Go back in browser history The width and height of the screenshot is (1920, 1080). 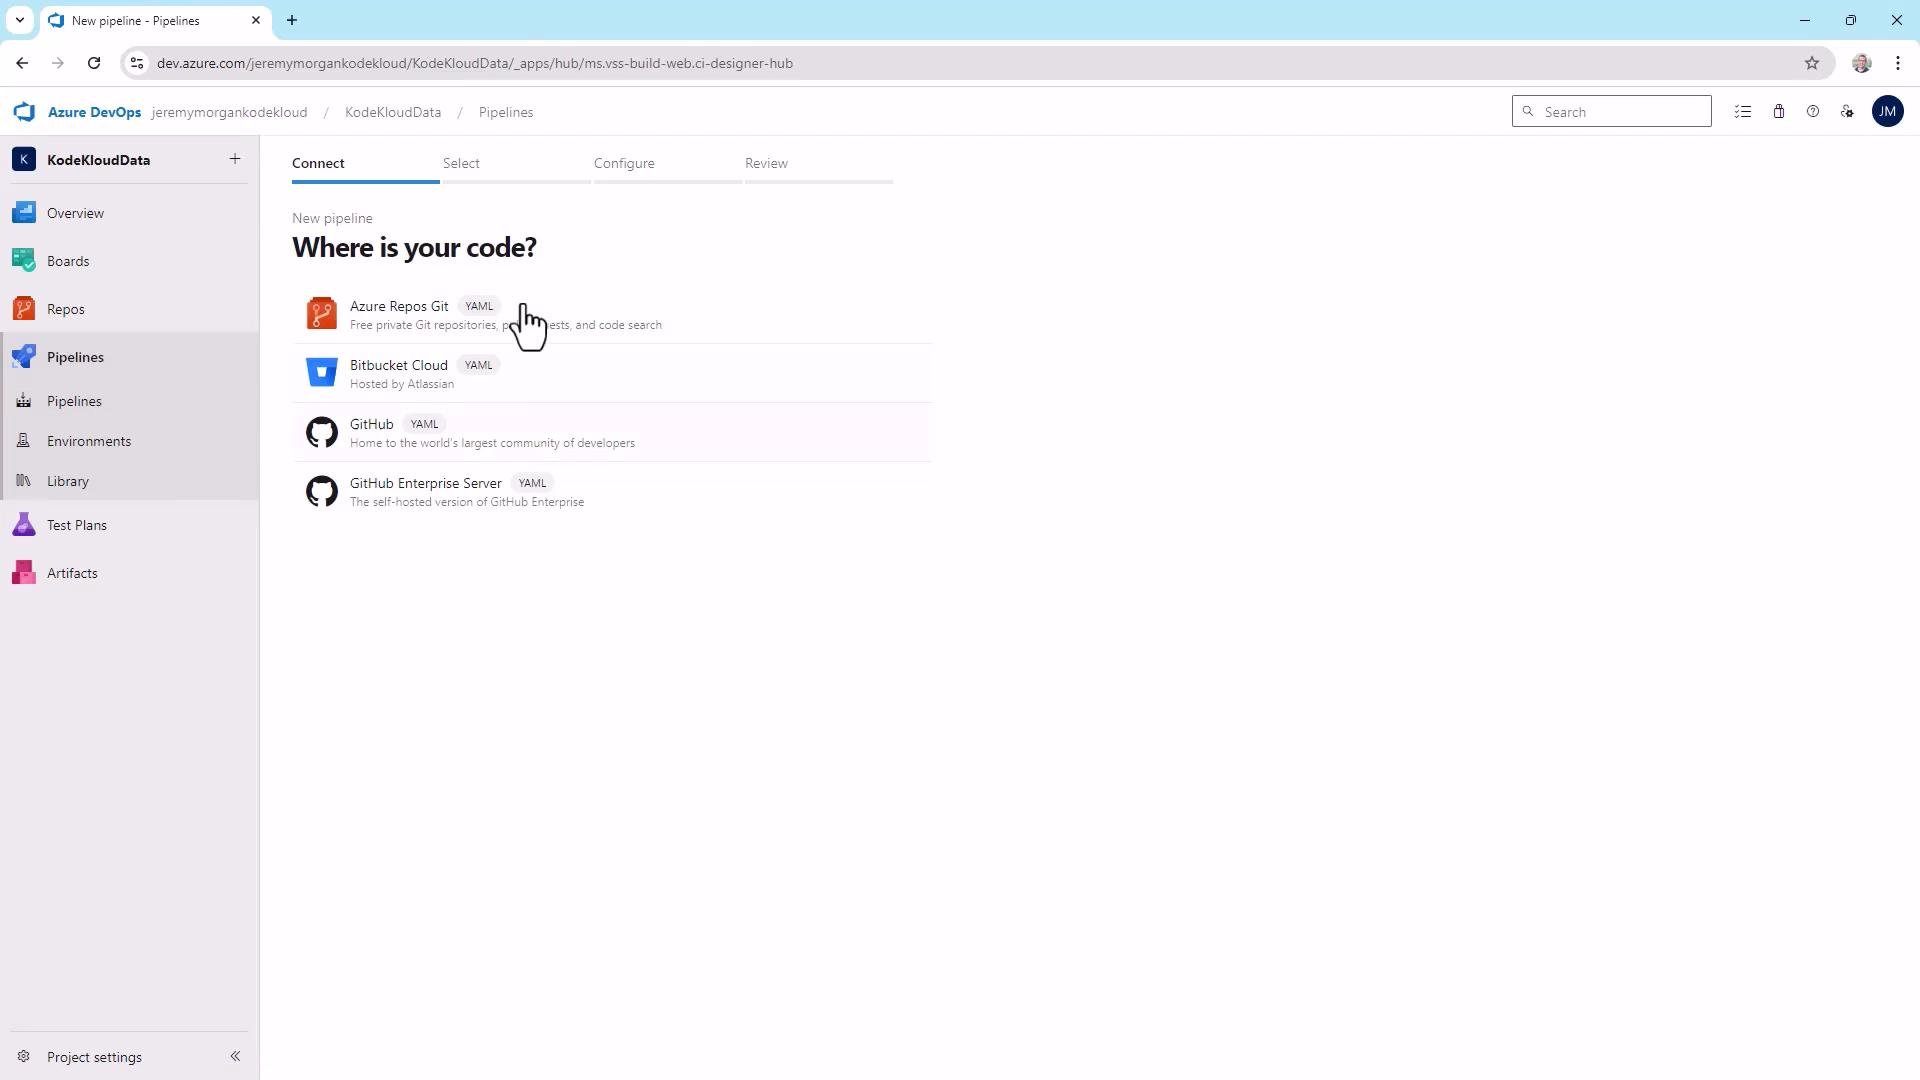tap(22, 63)
